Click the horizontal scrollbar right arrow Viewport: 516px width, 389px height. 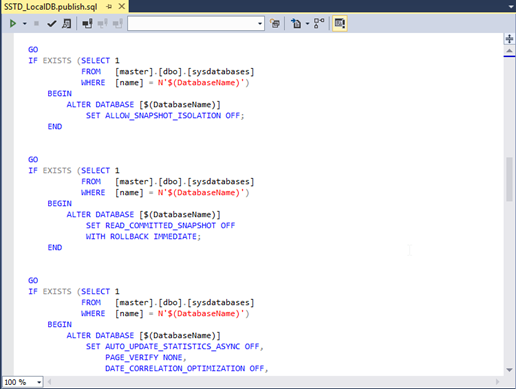(498, 382)
